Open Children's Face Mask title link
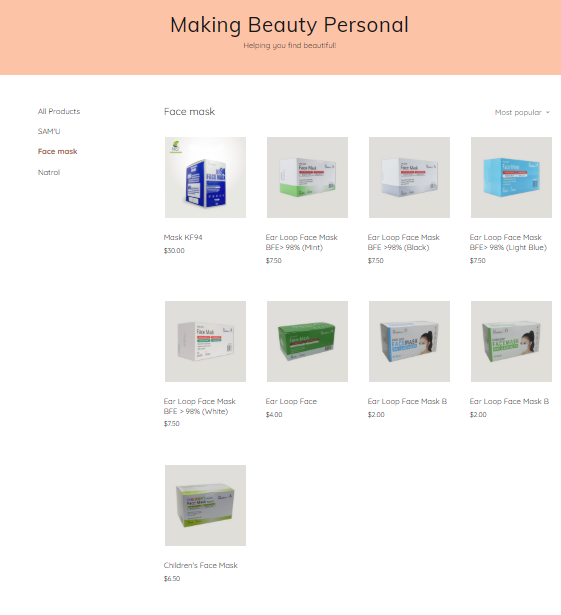This screenshot has width=561, height=615. [200, 565]
